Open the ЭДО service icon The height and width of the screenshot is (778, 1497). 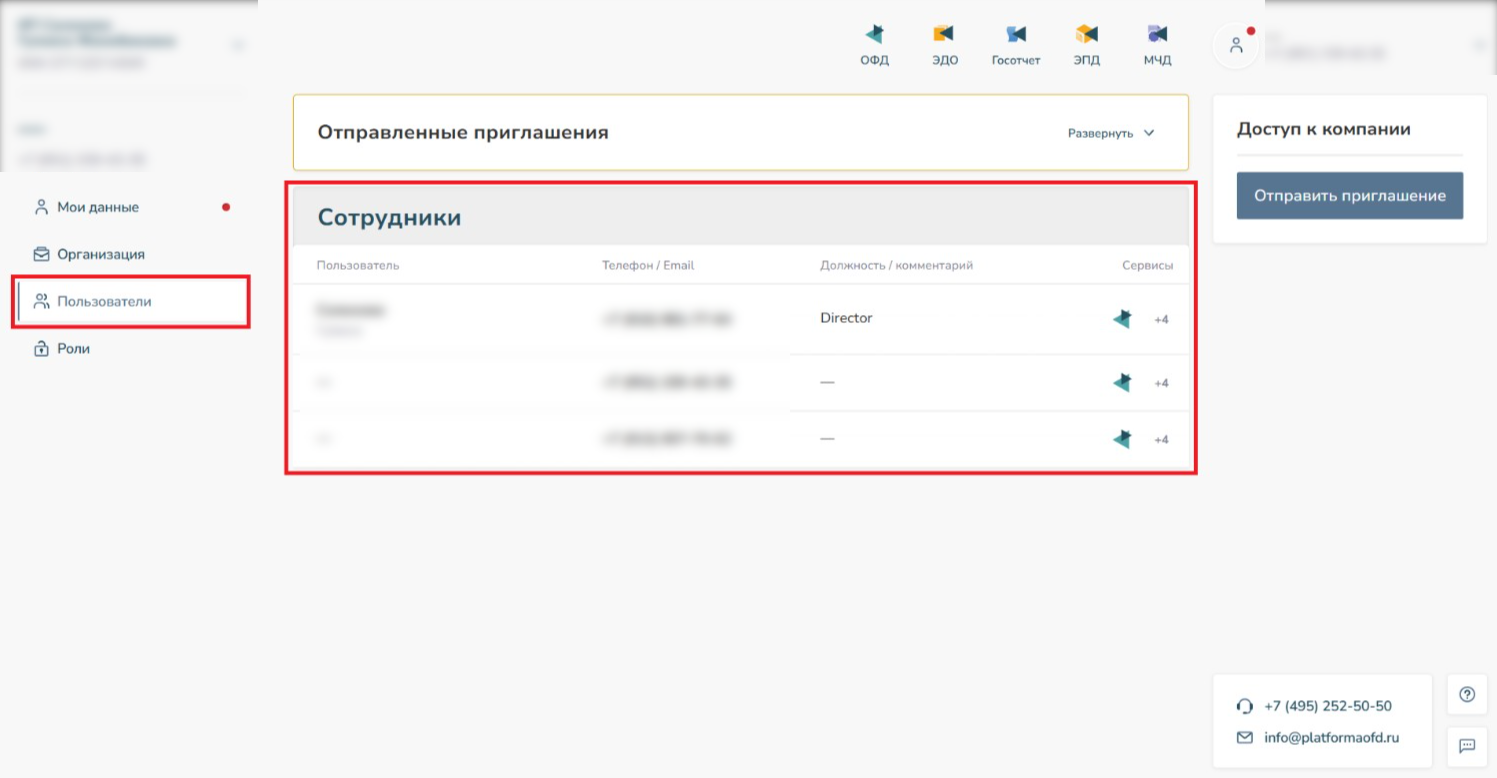click(944, 43)
